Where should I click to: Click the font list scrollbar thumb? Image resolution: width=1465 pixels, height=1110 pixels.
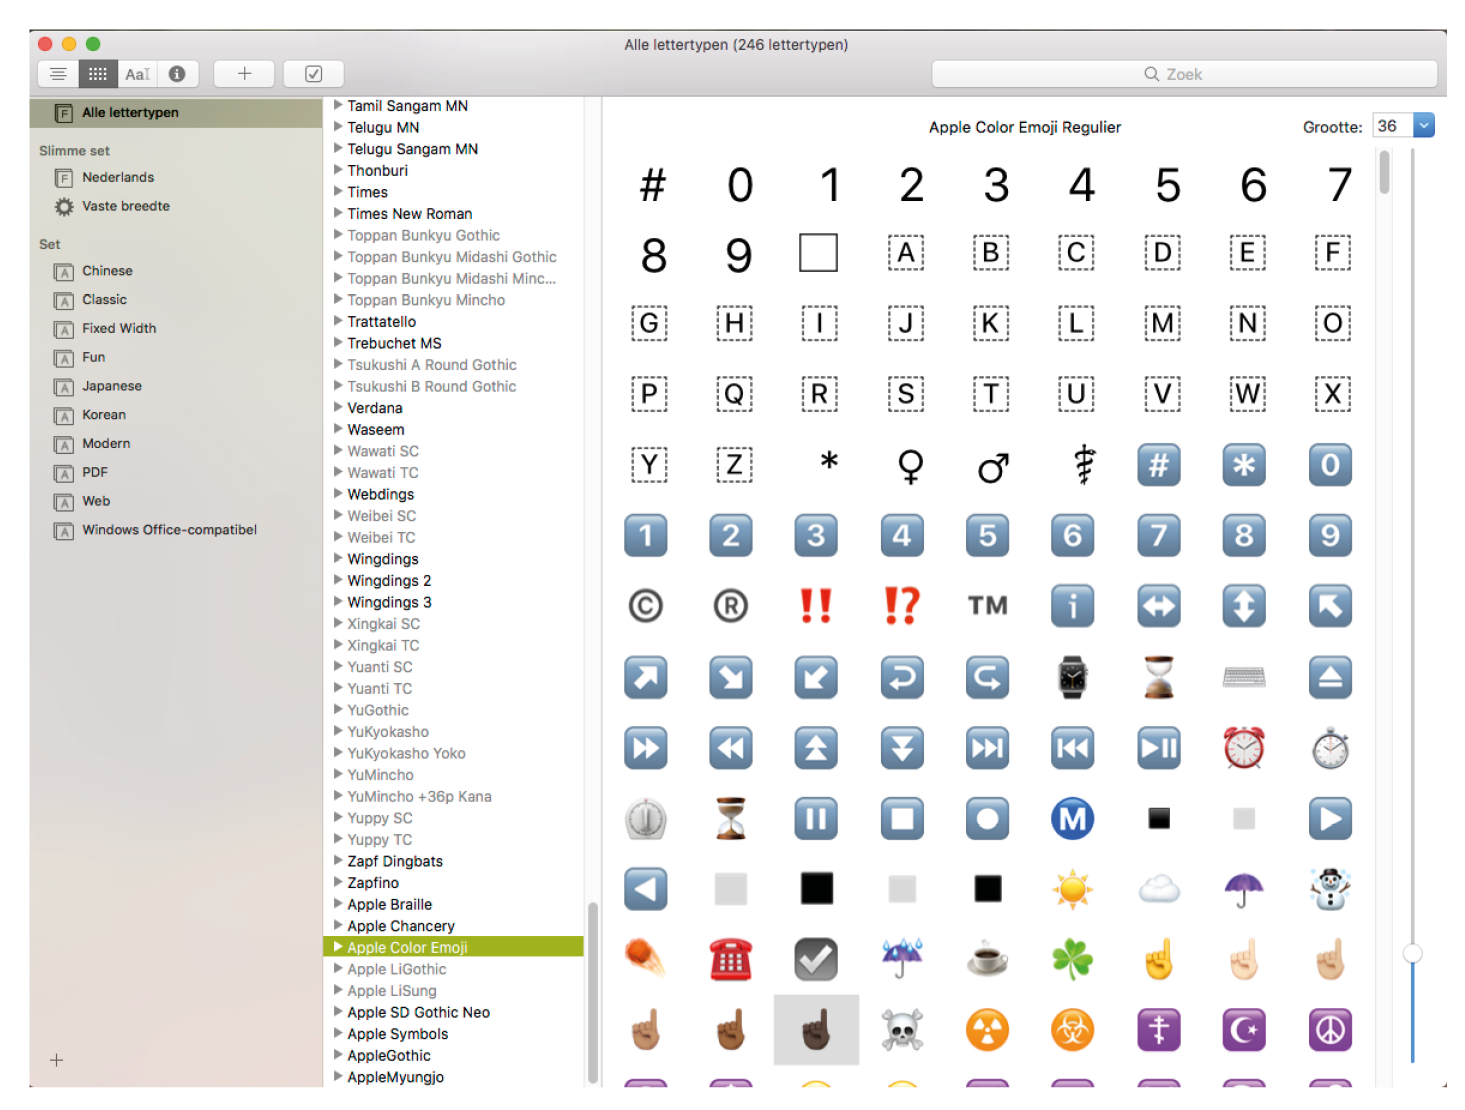[592, 993]
